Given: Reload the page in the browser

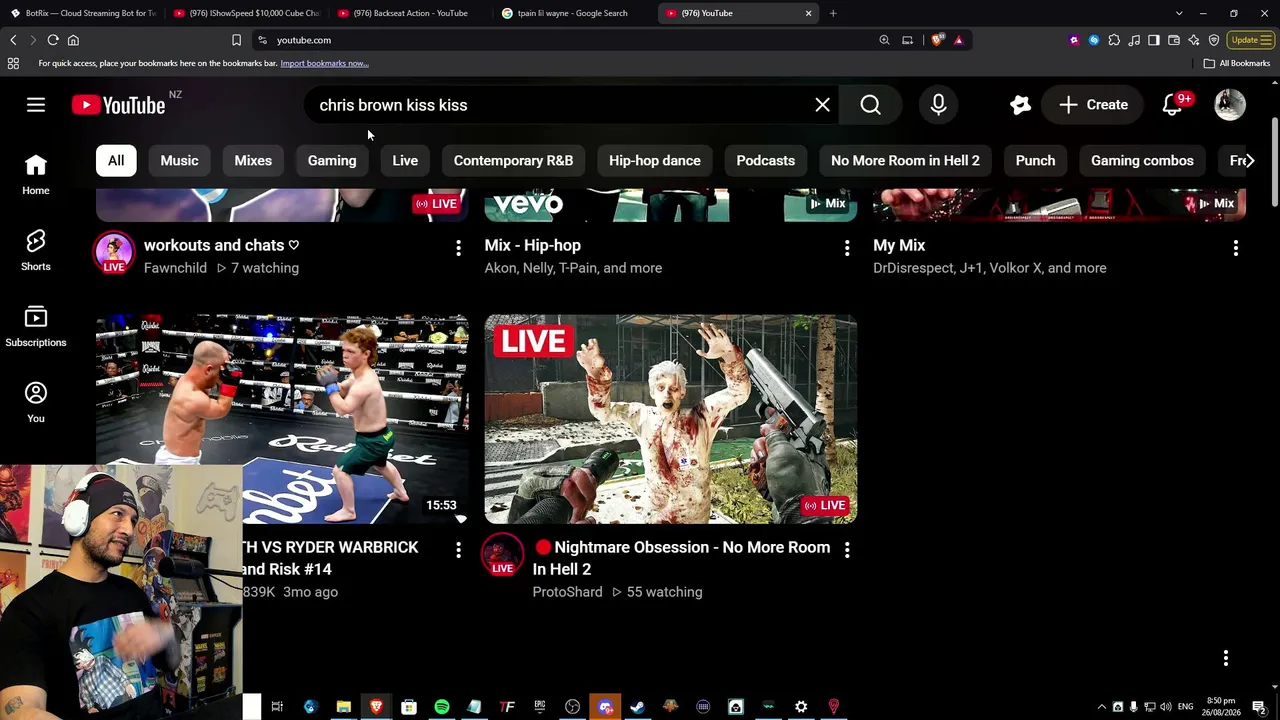Looking at the screenshot, I should (53, 40).
